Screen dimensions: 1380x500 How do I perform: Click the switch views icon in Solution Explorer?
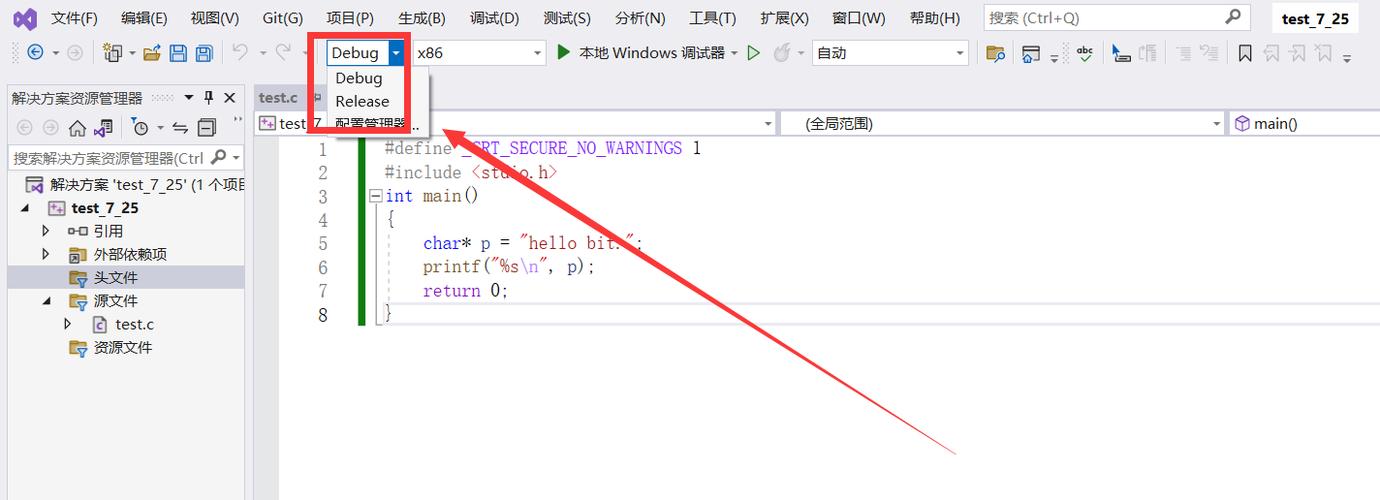102,127
